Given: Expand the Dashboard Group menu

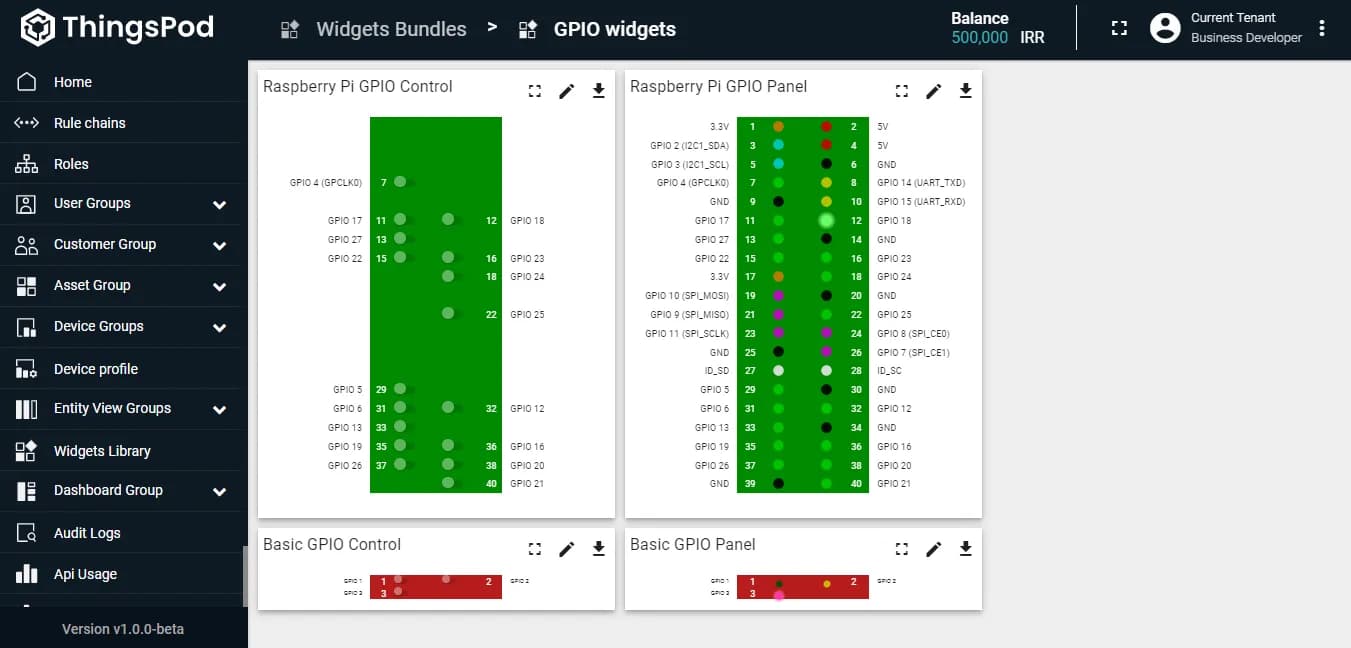Looking at the screenshot, I should [219, 491].
